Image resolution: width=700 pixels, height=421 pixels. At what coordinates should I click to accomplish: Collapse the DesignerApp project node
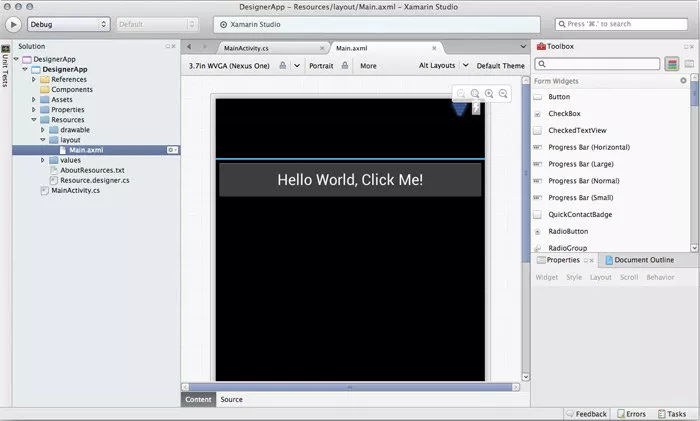pyautogui.click(x=25, y=69)
